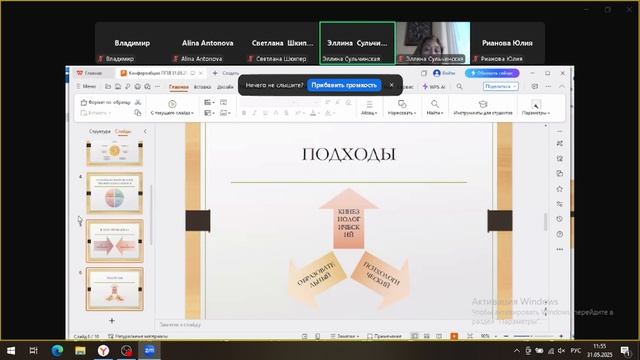
Task: Click the plus add-slide button below thumbnails
Action: (112, 321)
